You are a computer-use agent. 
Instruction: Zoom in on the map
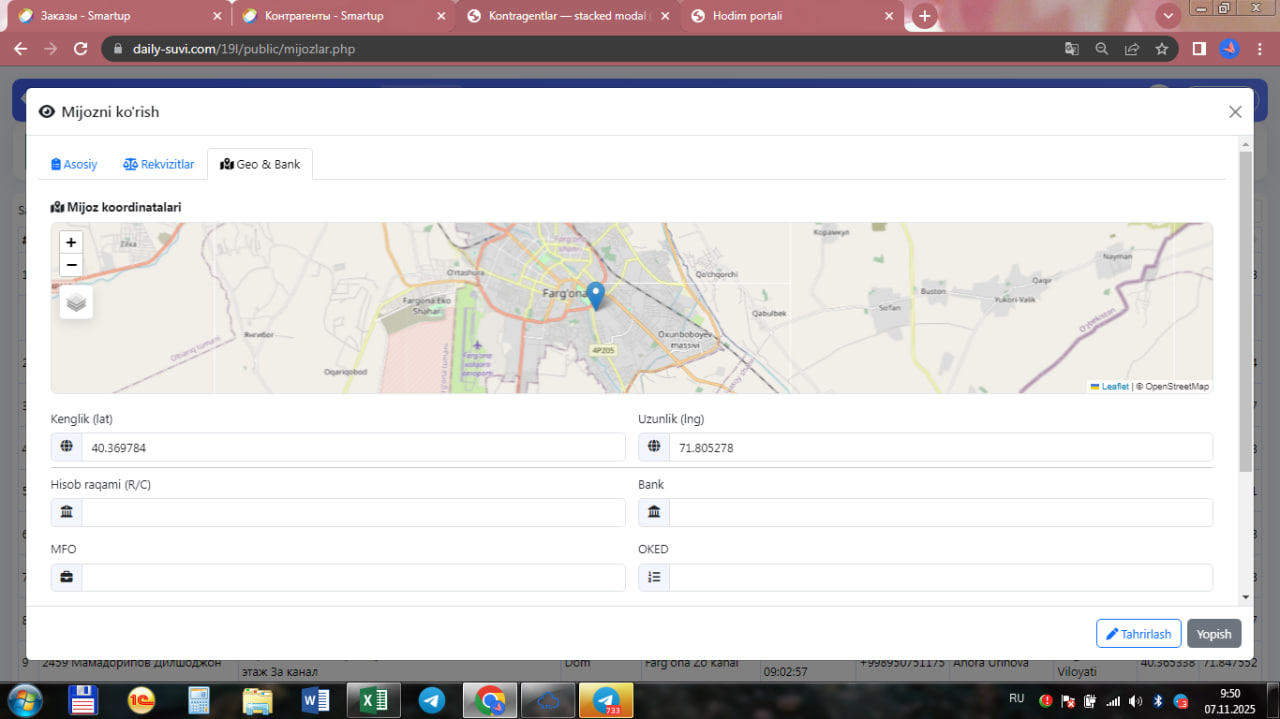(x=71, y=242)
